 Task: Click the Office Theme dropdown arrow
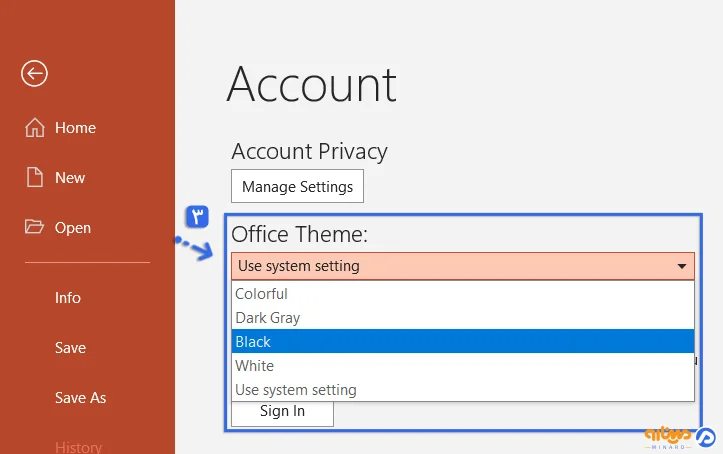coord(682,266)
